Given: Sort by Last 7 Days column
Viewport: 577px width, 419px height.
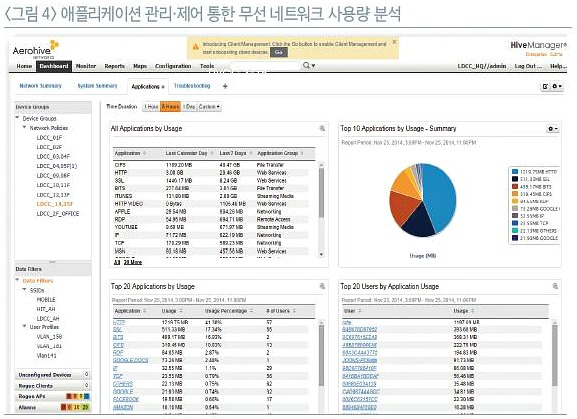Looking at the screenshot, I should click(x=236, y=153).
